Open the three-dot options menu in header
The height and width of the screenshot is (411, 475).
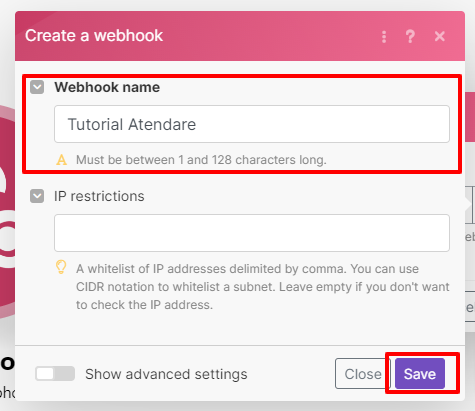click(x=384, y=36)
